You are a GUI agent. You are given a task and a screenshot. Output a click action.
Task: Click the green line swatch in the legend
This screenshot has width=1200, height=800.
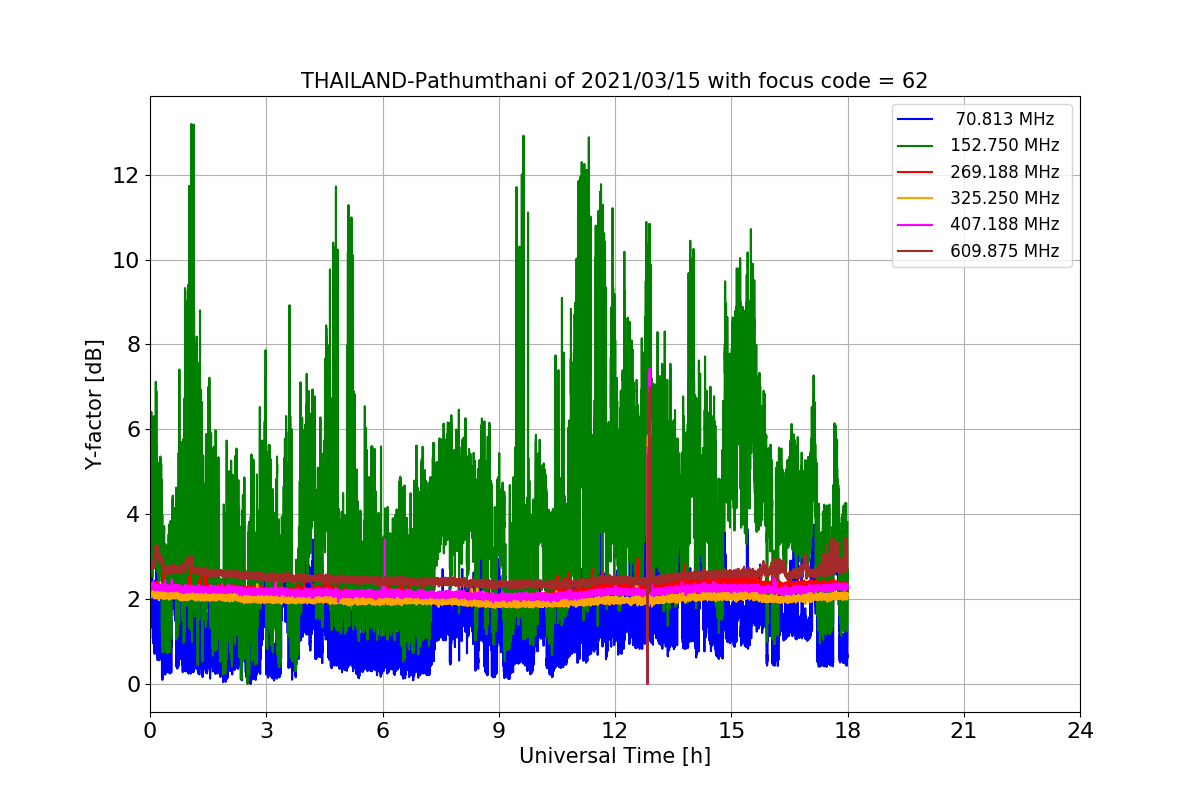915,146
